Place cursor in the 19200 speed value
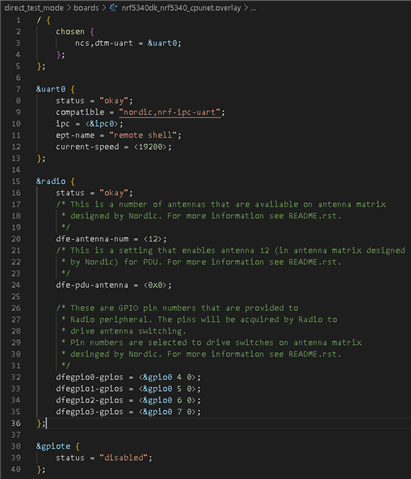The height and width of the screenshot is (479, 411). click(x=150, y=147)
